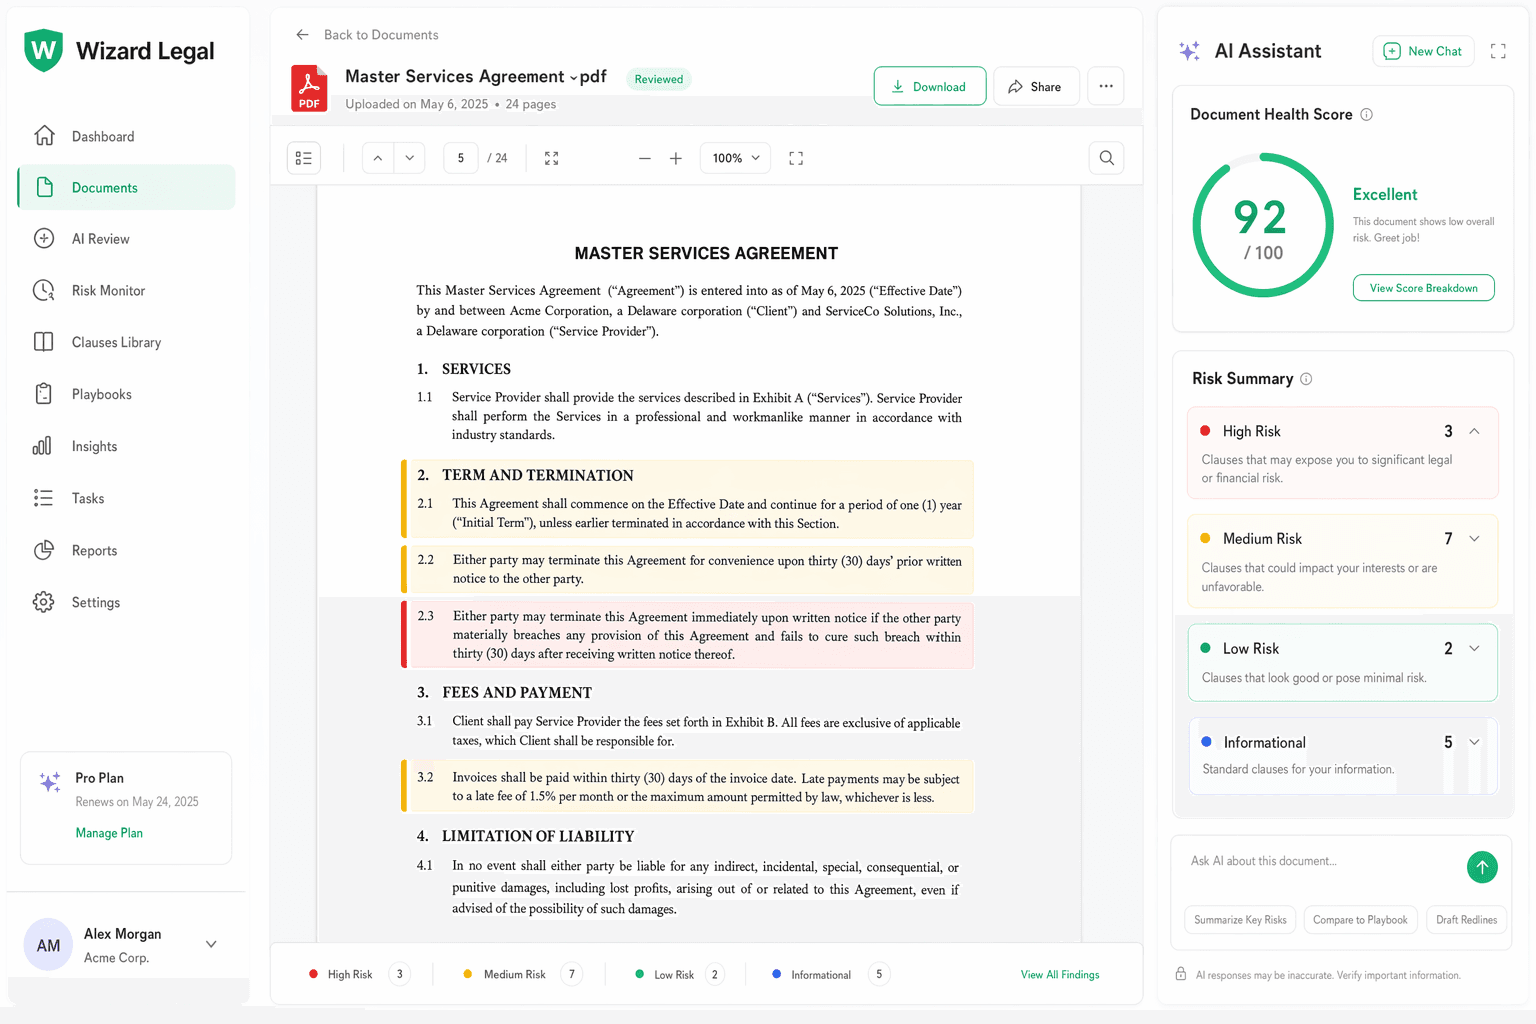Expand the Alex Morgan account menu
Screen dimensions: 1536x1024
[211, 944]
